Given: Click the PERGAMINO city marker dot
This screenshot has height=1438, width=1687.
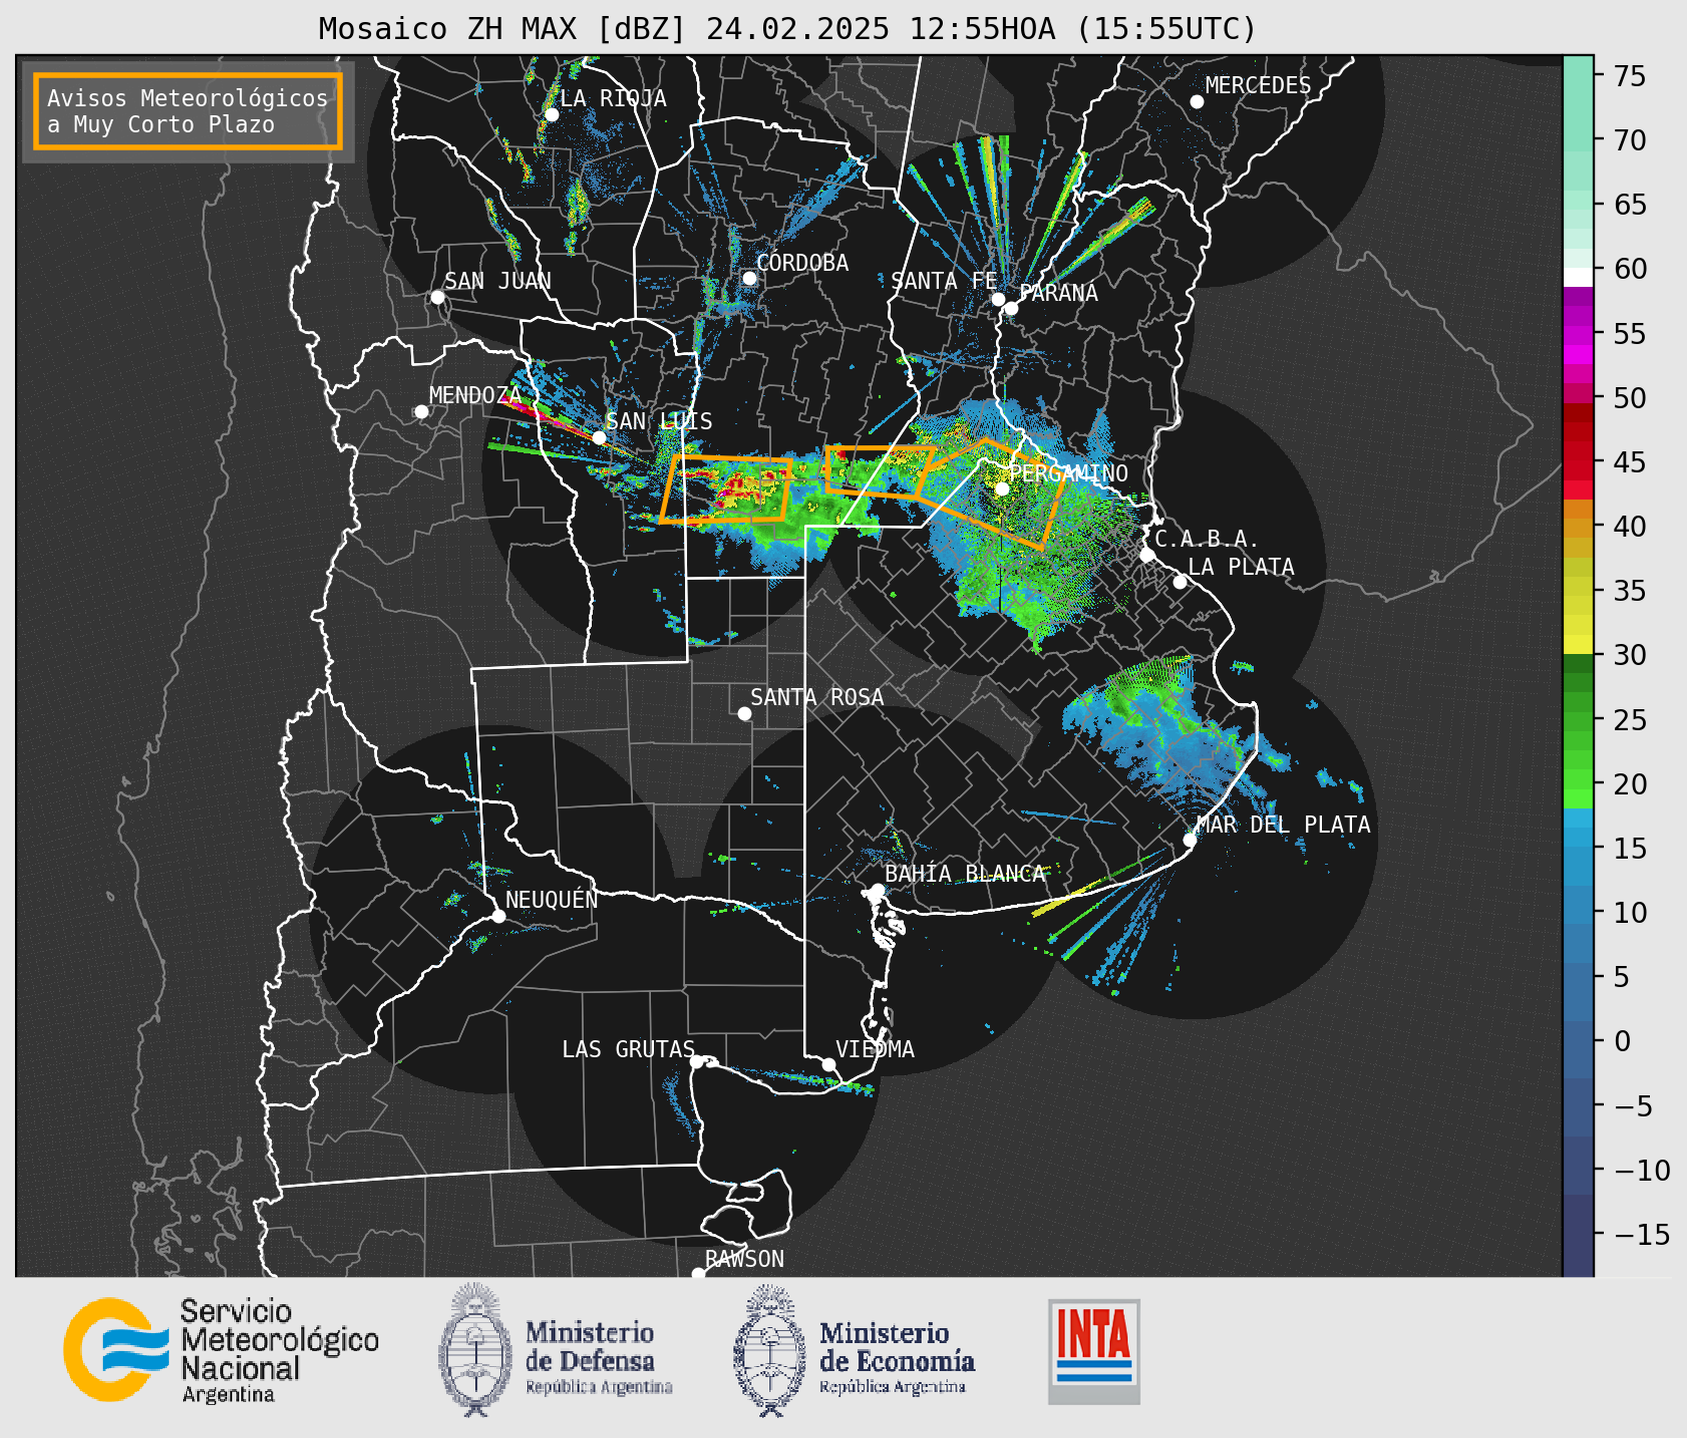Looking at the screenshot, I should point(1002,489).
